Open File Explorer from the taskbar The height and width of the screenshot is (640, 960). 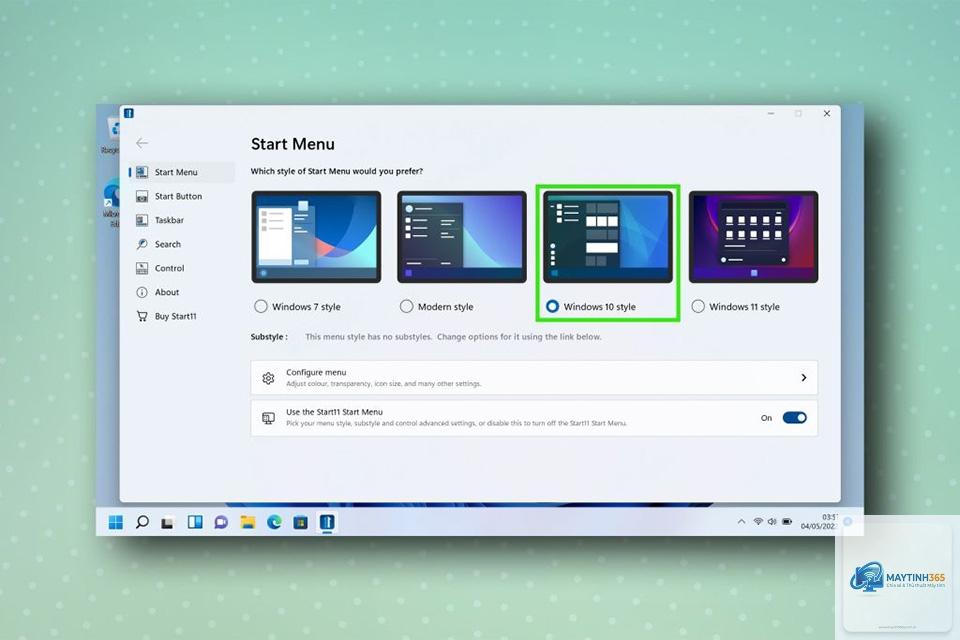click(247, 522)
